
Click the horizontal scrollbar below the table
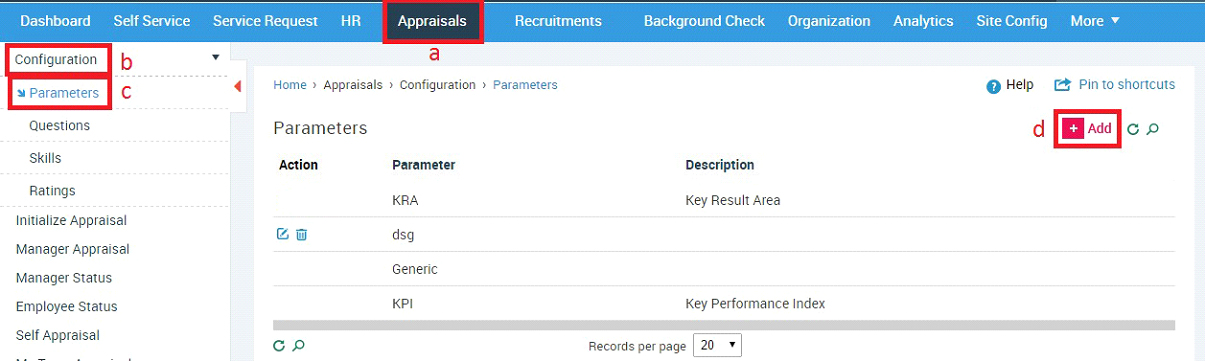coord(724,326)
